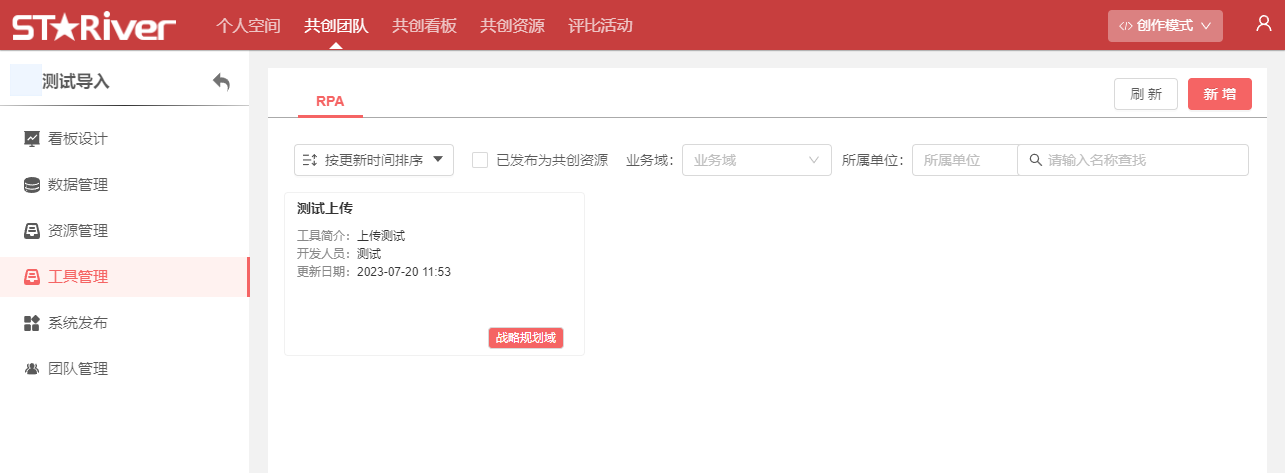The image size is (1285, 473).
Task: Click the user profile icon
Action: (1263, 24)
